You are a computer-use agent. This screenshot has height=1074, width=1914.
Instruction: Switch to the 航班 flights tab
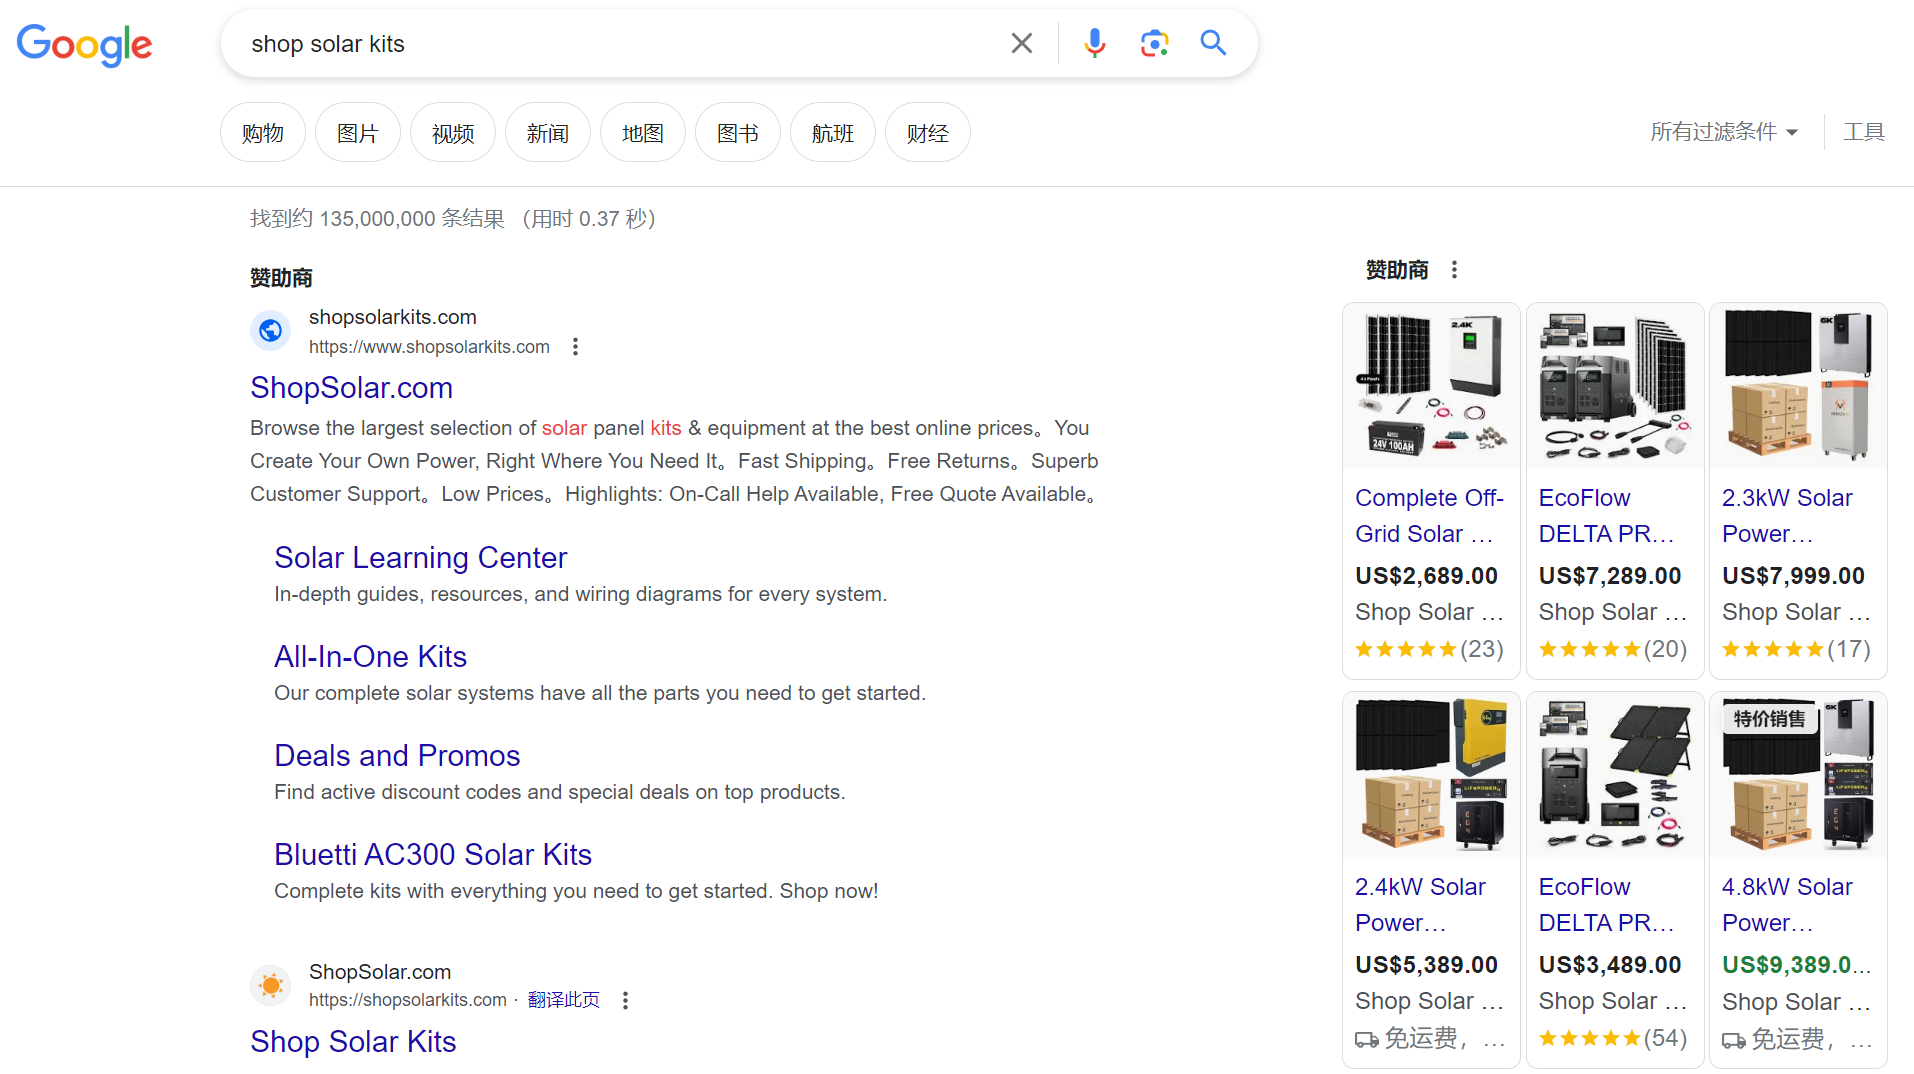point(833,133)
